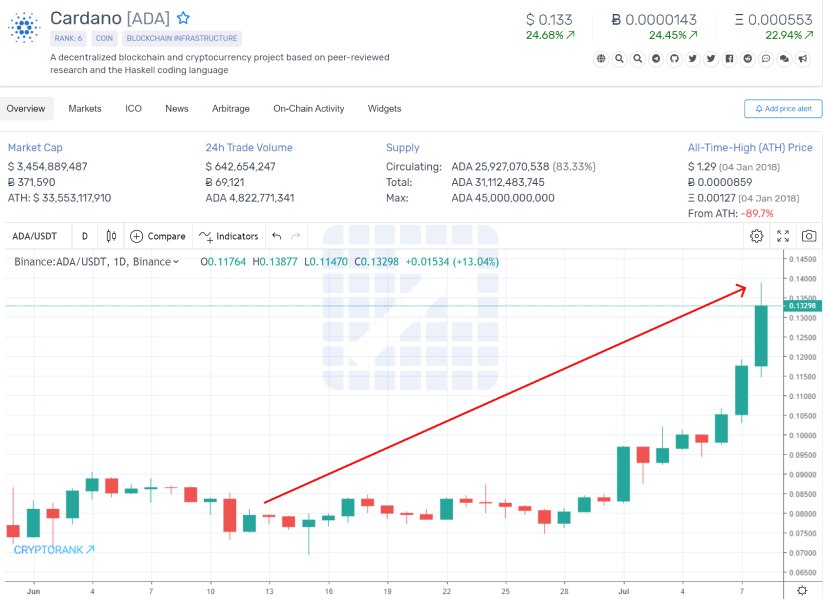
Task: Open the Arbitrage tab
Action: (231, 109)
